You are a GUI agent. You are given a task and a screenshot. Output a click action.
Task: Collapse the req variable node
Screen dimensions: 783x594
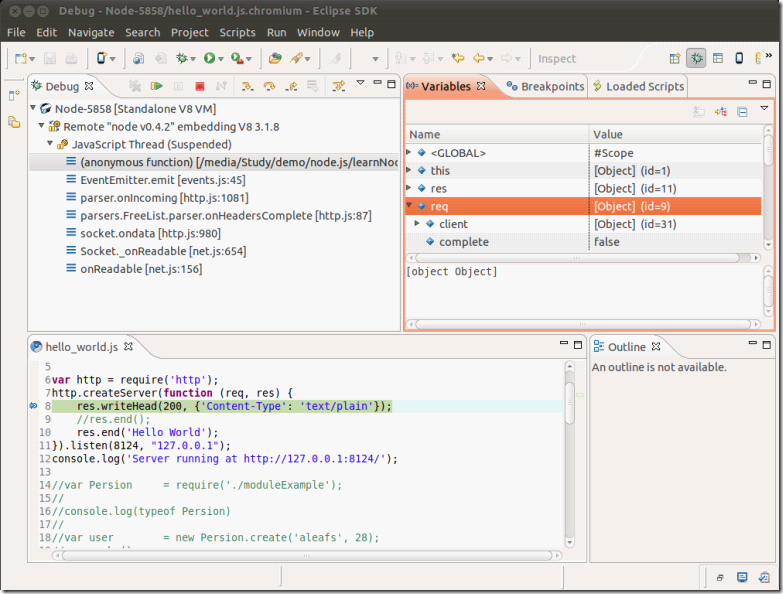click(x=409, y=207)
